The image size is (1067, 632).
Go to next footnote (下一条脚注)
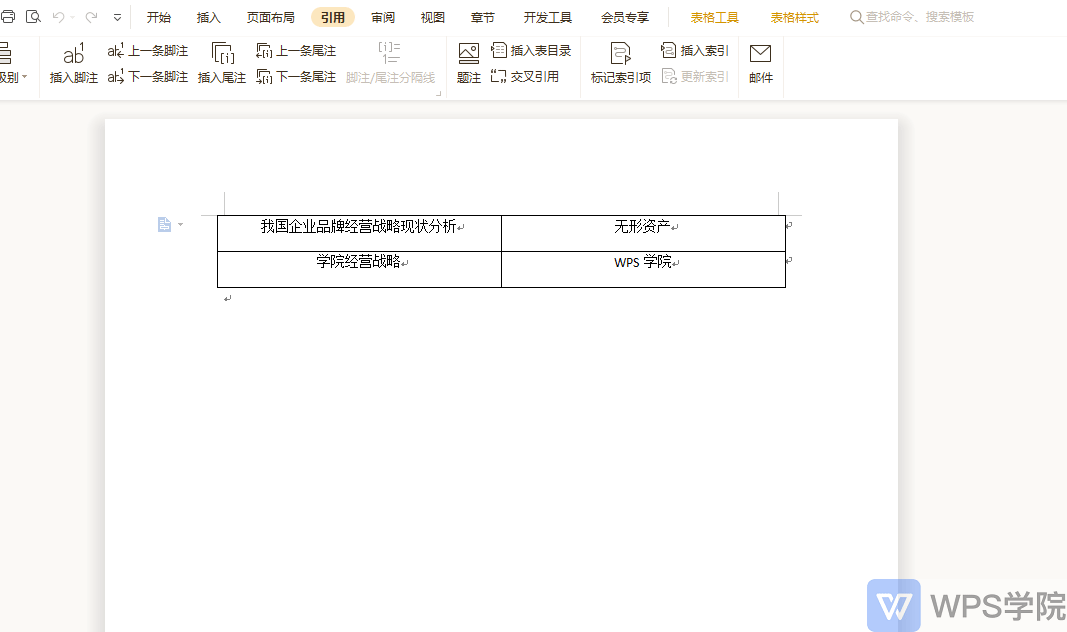tap(148, 77)
